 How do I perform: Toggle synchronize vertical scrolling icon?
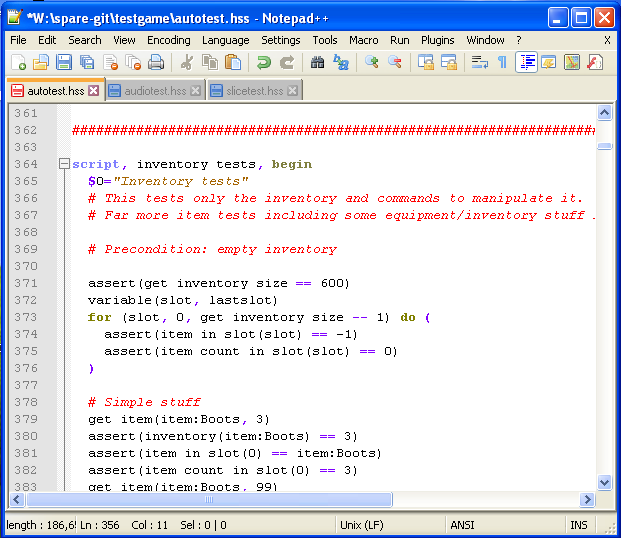(425, 63)
